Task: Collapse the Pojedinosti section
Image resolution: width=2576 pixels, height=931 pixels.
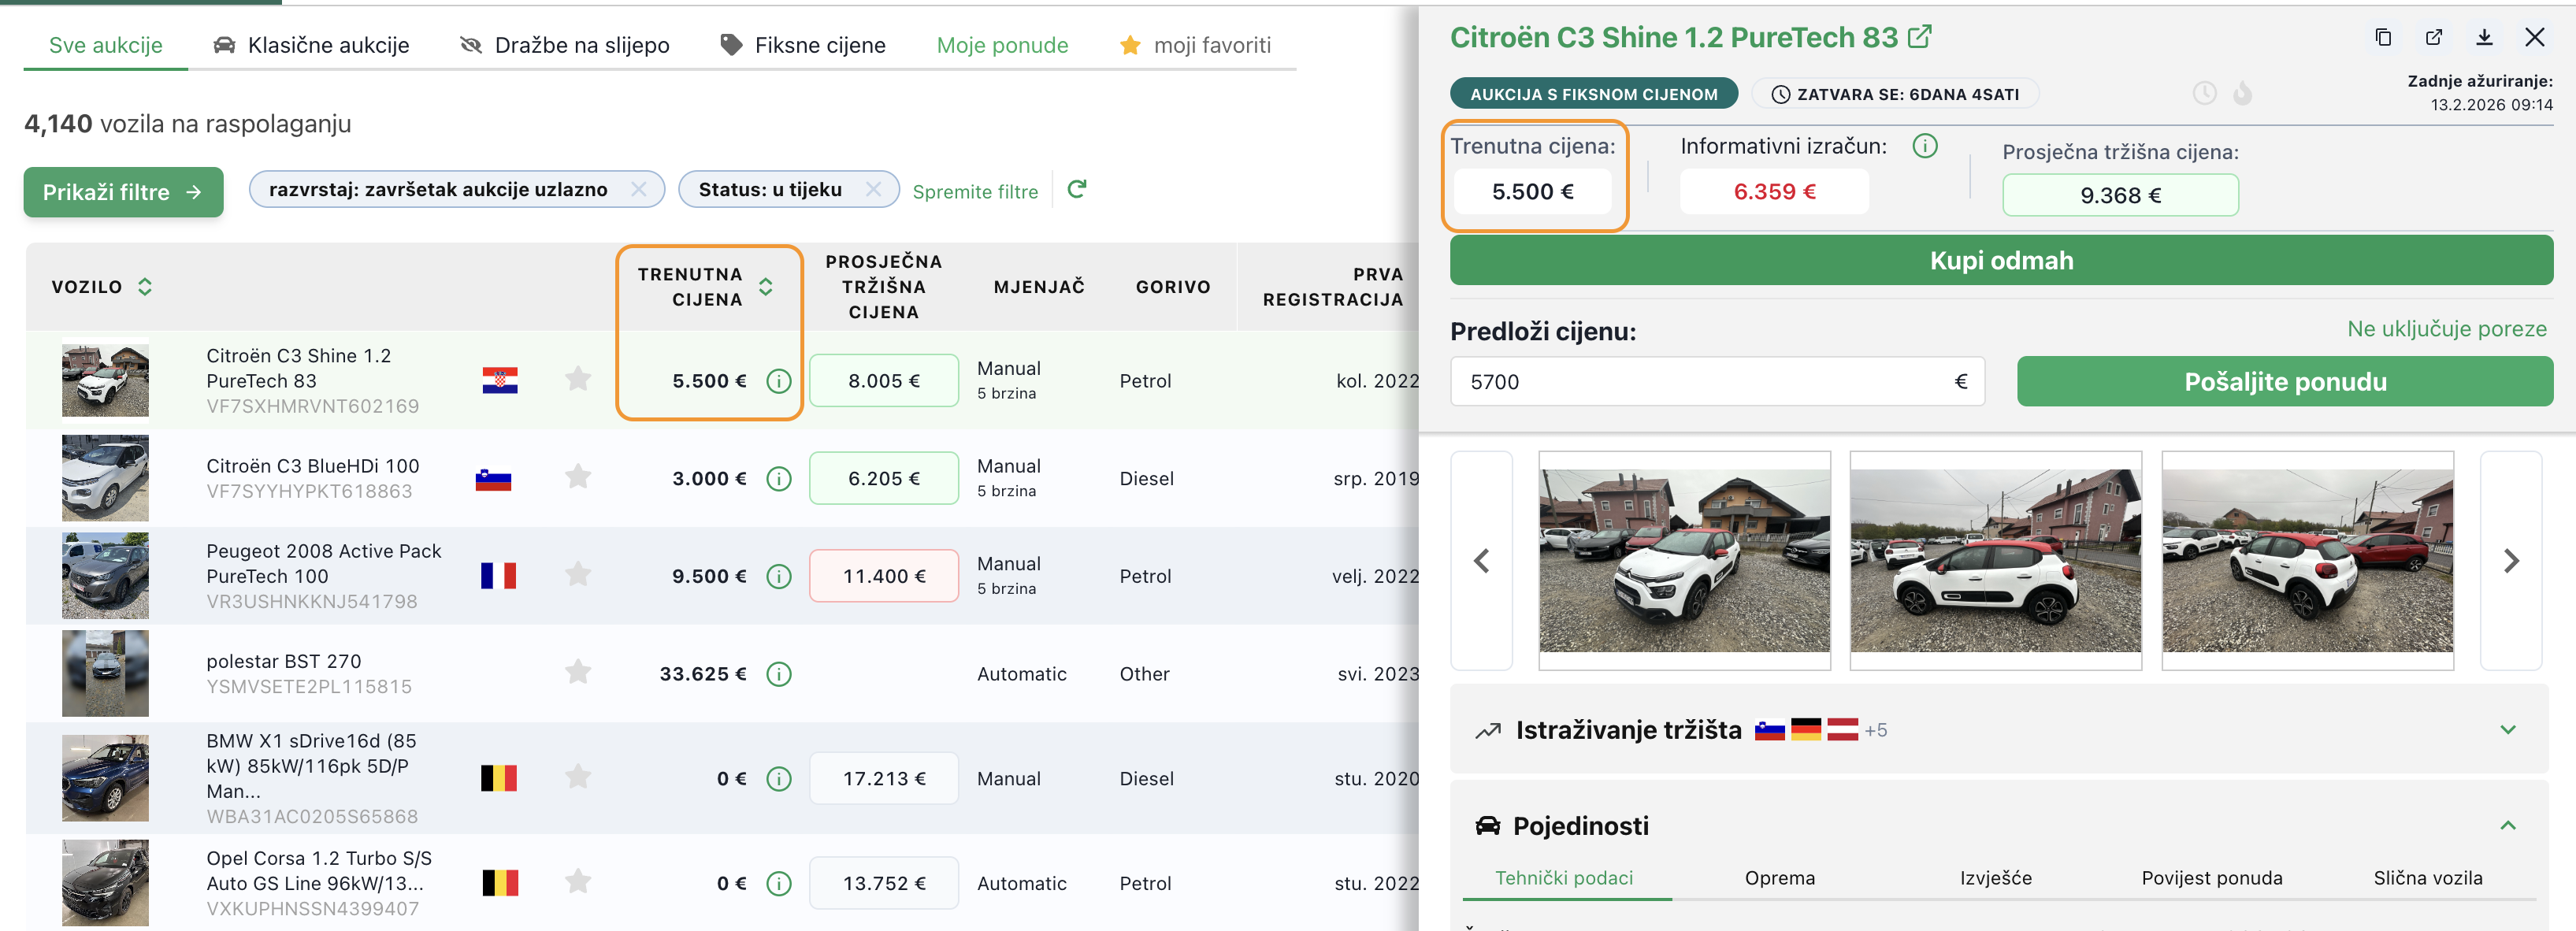Action: pos(2507,826)
